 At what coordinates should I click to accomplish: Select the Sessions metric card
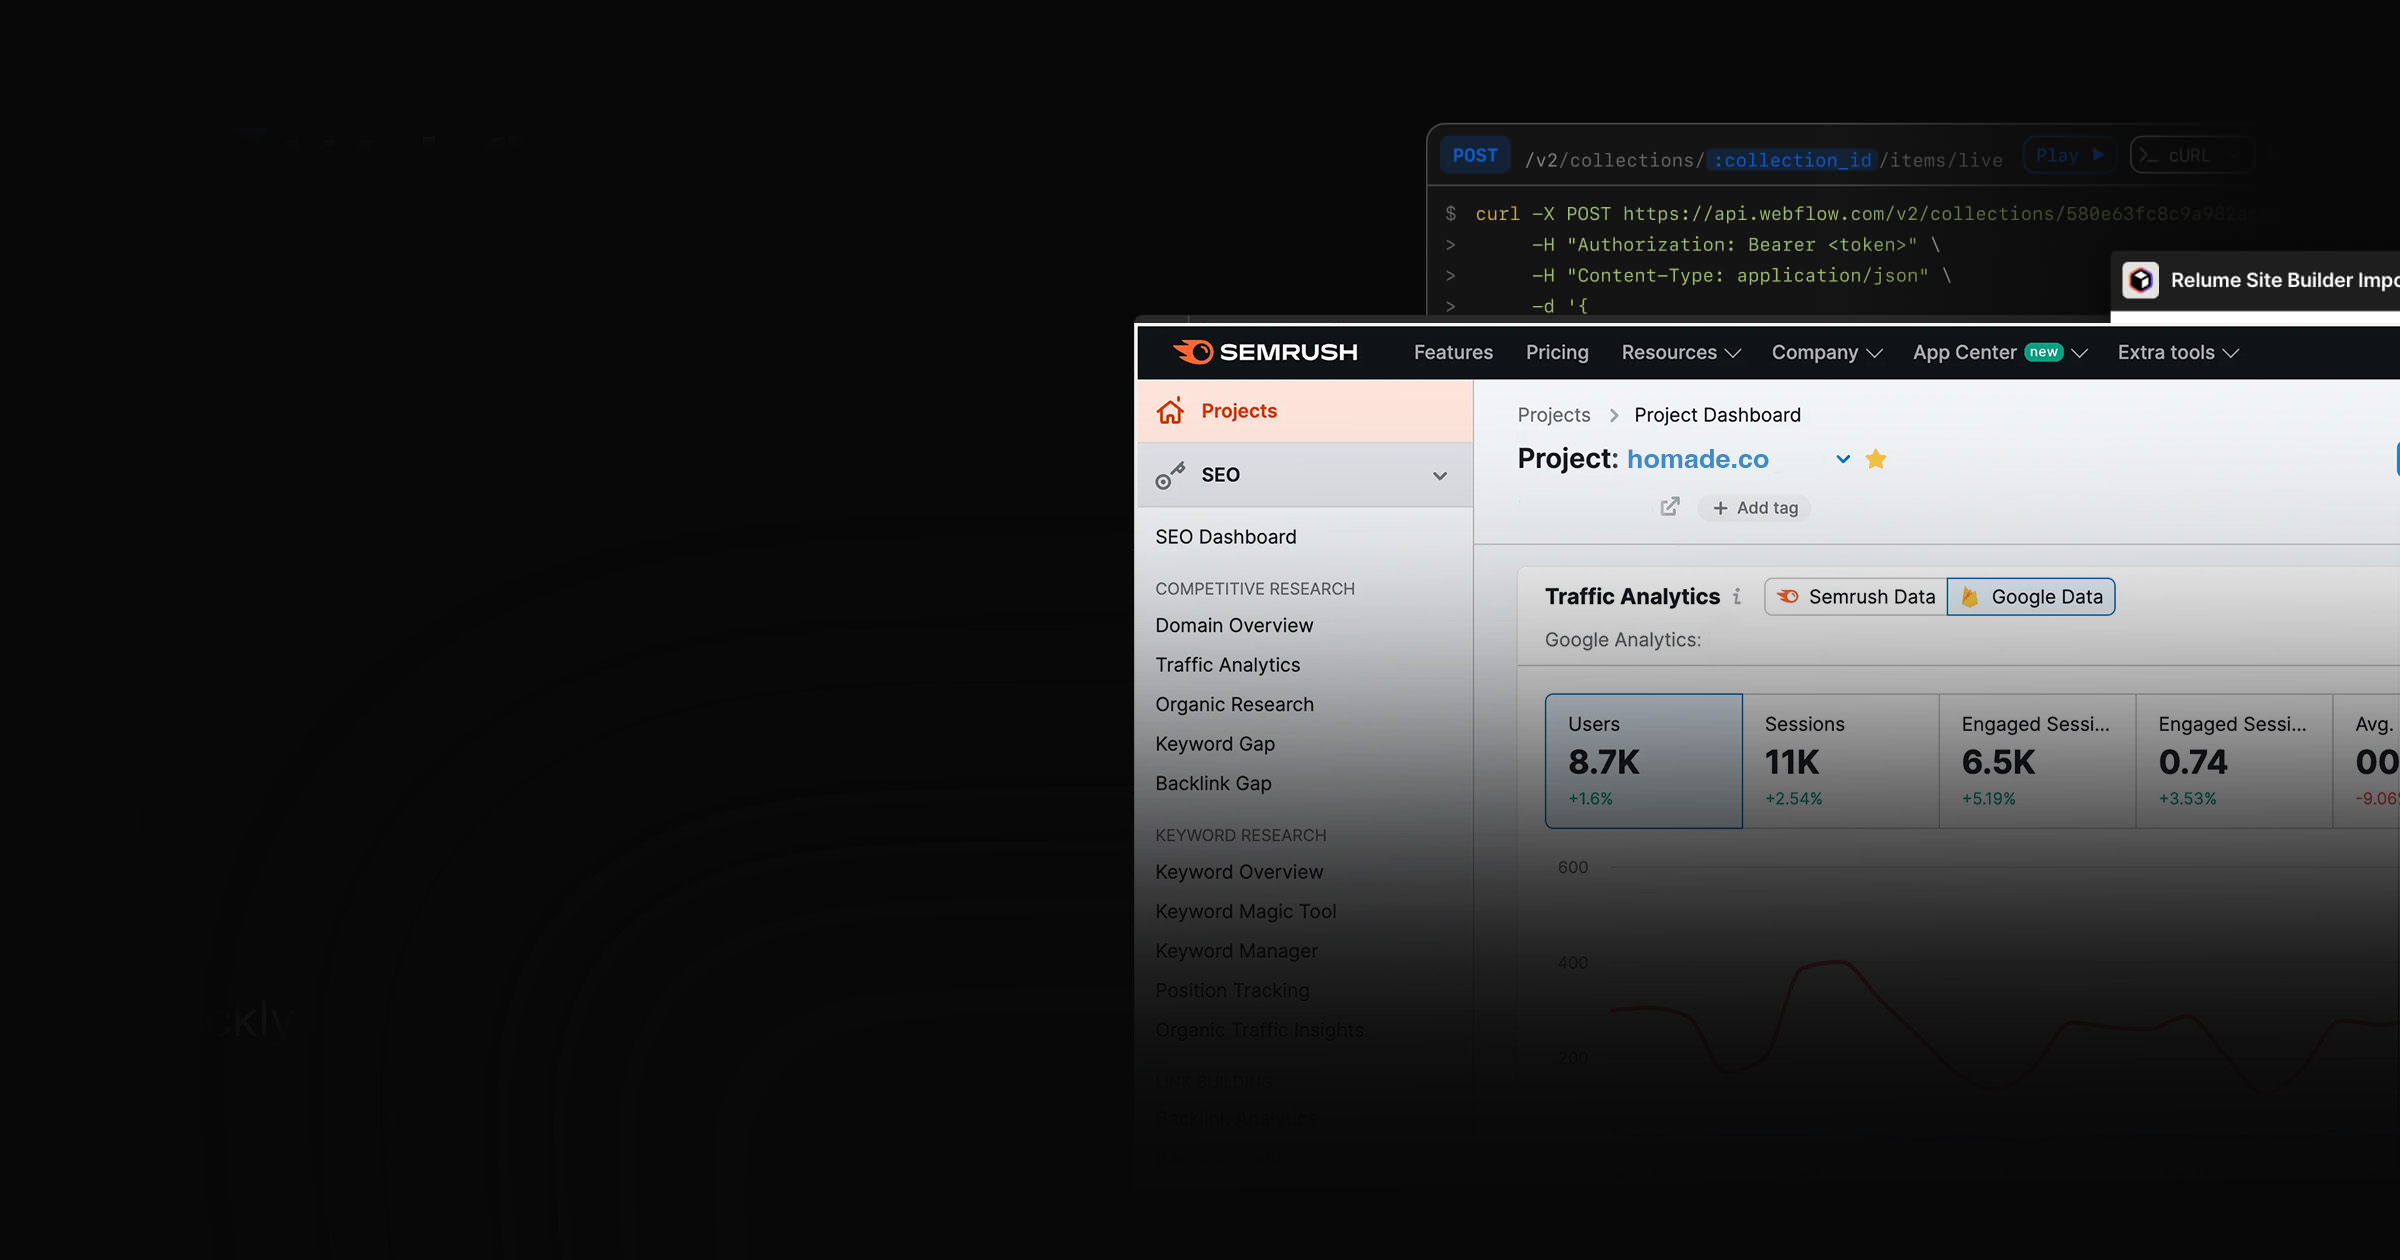[x=1840, y=760]
